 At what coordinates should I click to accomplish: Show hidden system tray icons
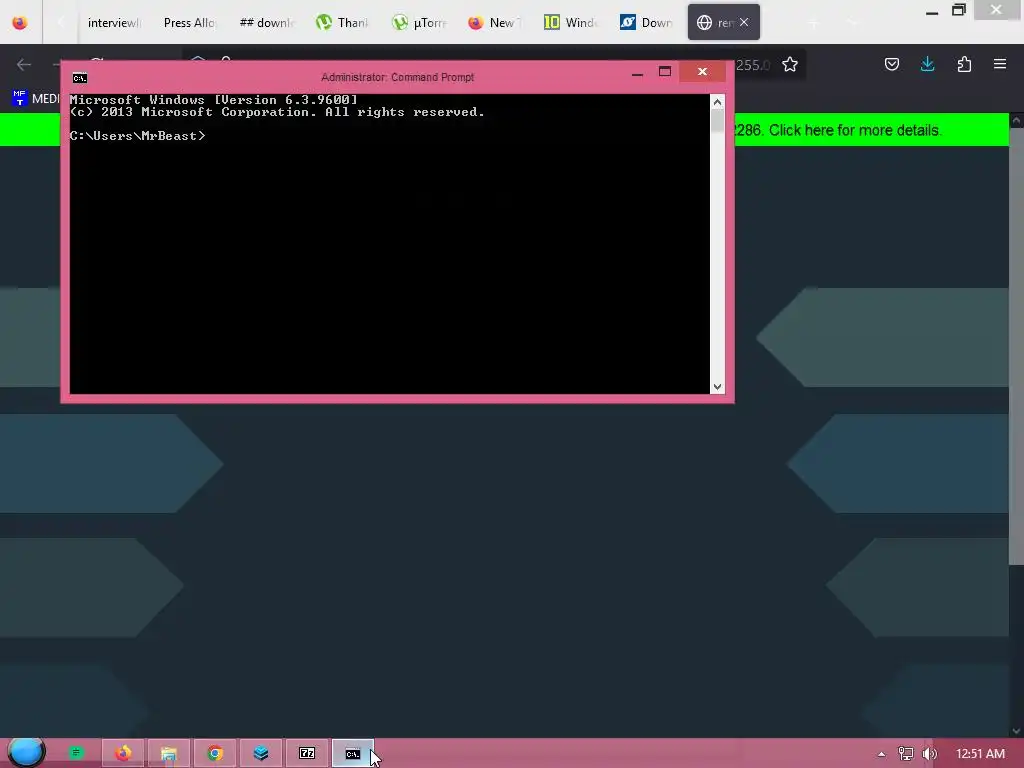coord(882,754)
